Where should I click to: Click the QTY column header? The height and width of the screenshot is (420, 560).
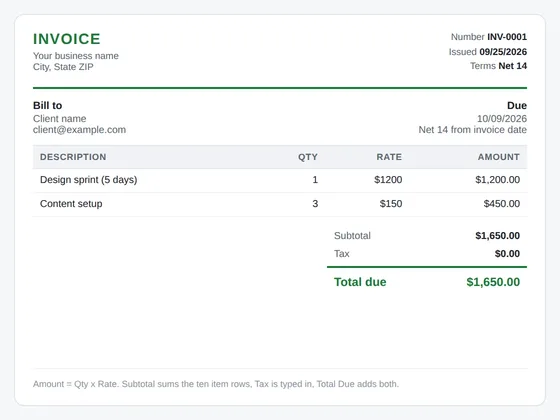click(x=308, y=157)
